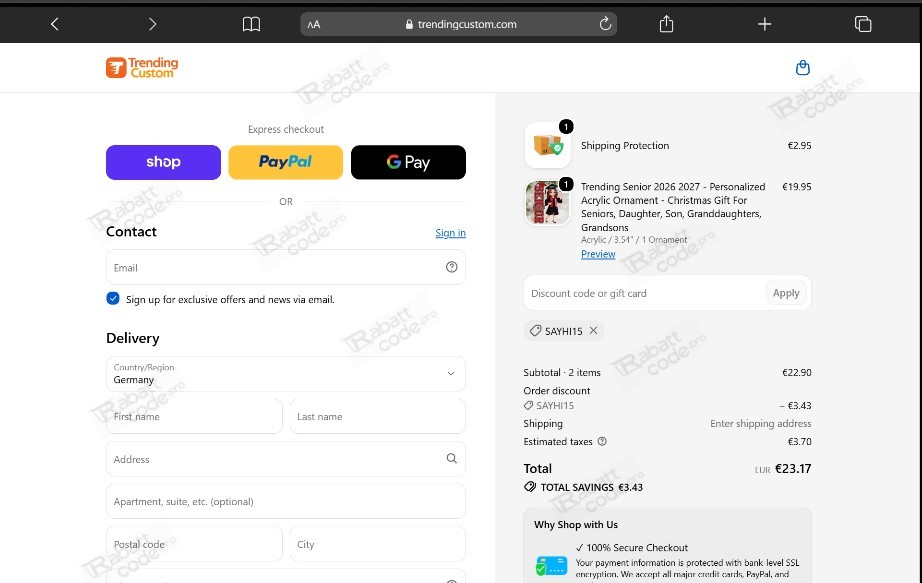Viewport: 922px width, 583px height.
Task: Remove the SAYHI15 discount code tag
Action: tap(593, 331)
